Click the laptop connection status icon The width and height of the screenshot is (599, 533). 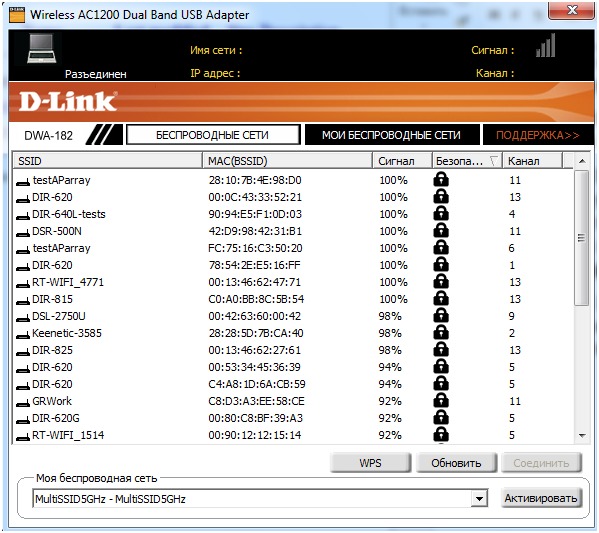pyautogui.click(x=42, y=49)
